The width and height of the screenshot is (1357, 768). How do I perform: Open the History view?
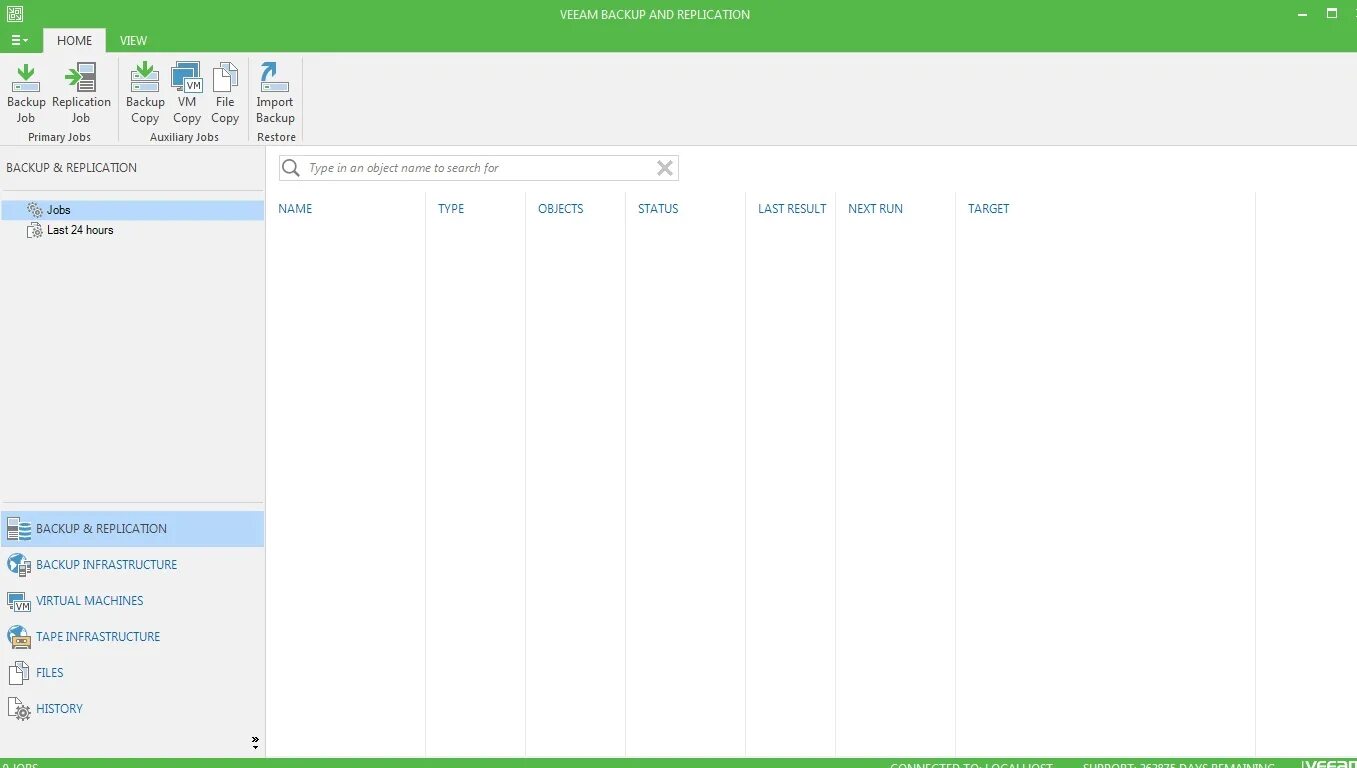132,709
